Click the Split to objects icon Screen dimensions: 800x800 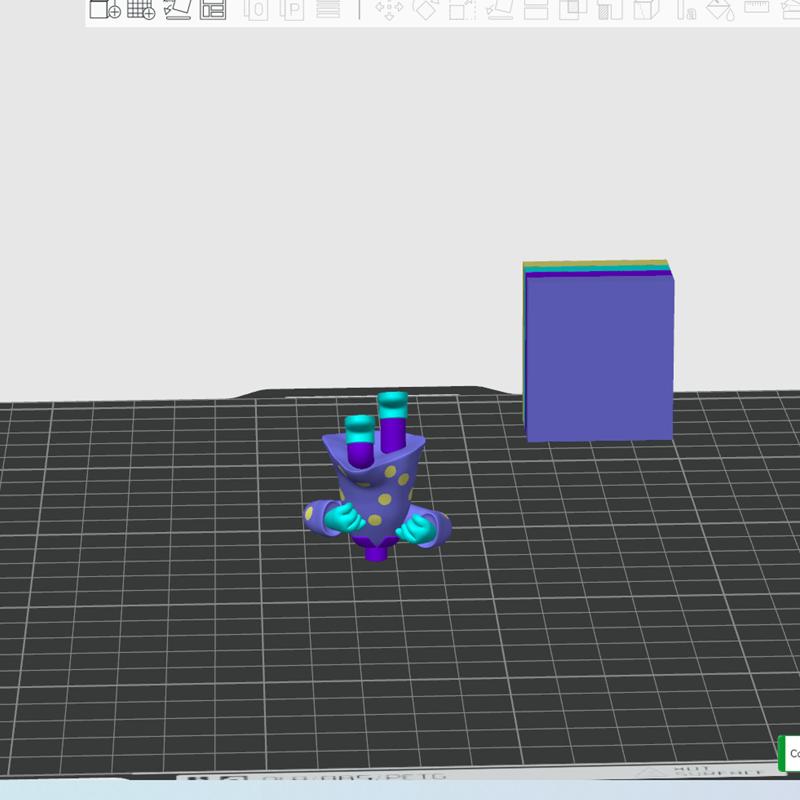(257, 9)
